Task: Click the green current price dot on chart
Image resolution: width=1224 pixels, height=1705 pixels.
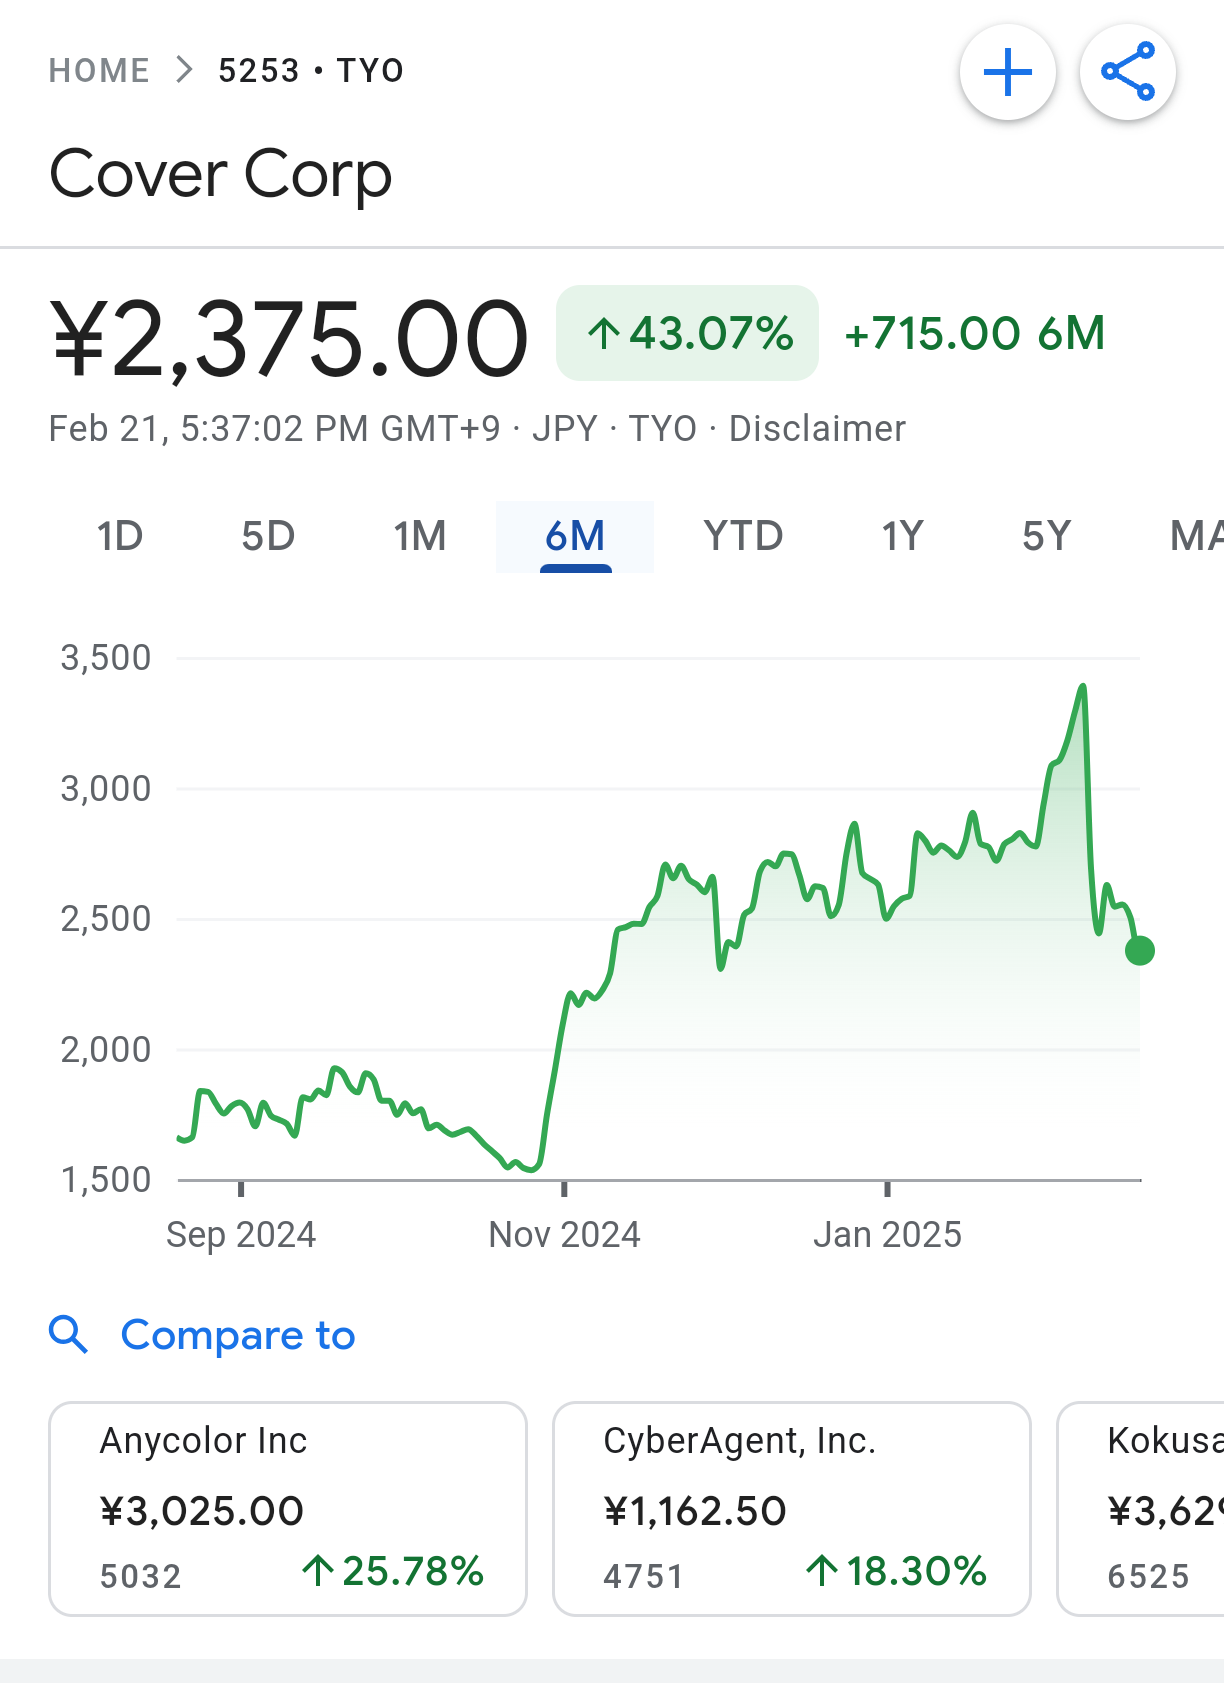Action: point(1140,950)
